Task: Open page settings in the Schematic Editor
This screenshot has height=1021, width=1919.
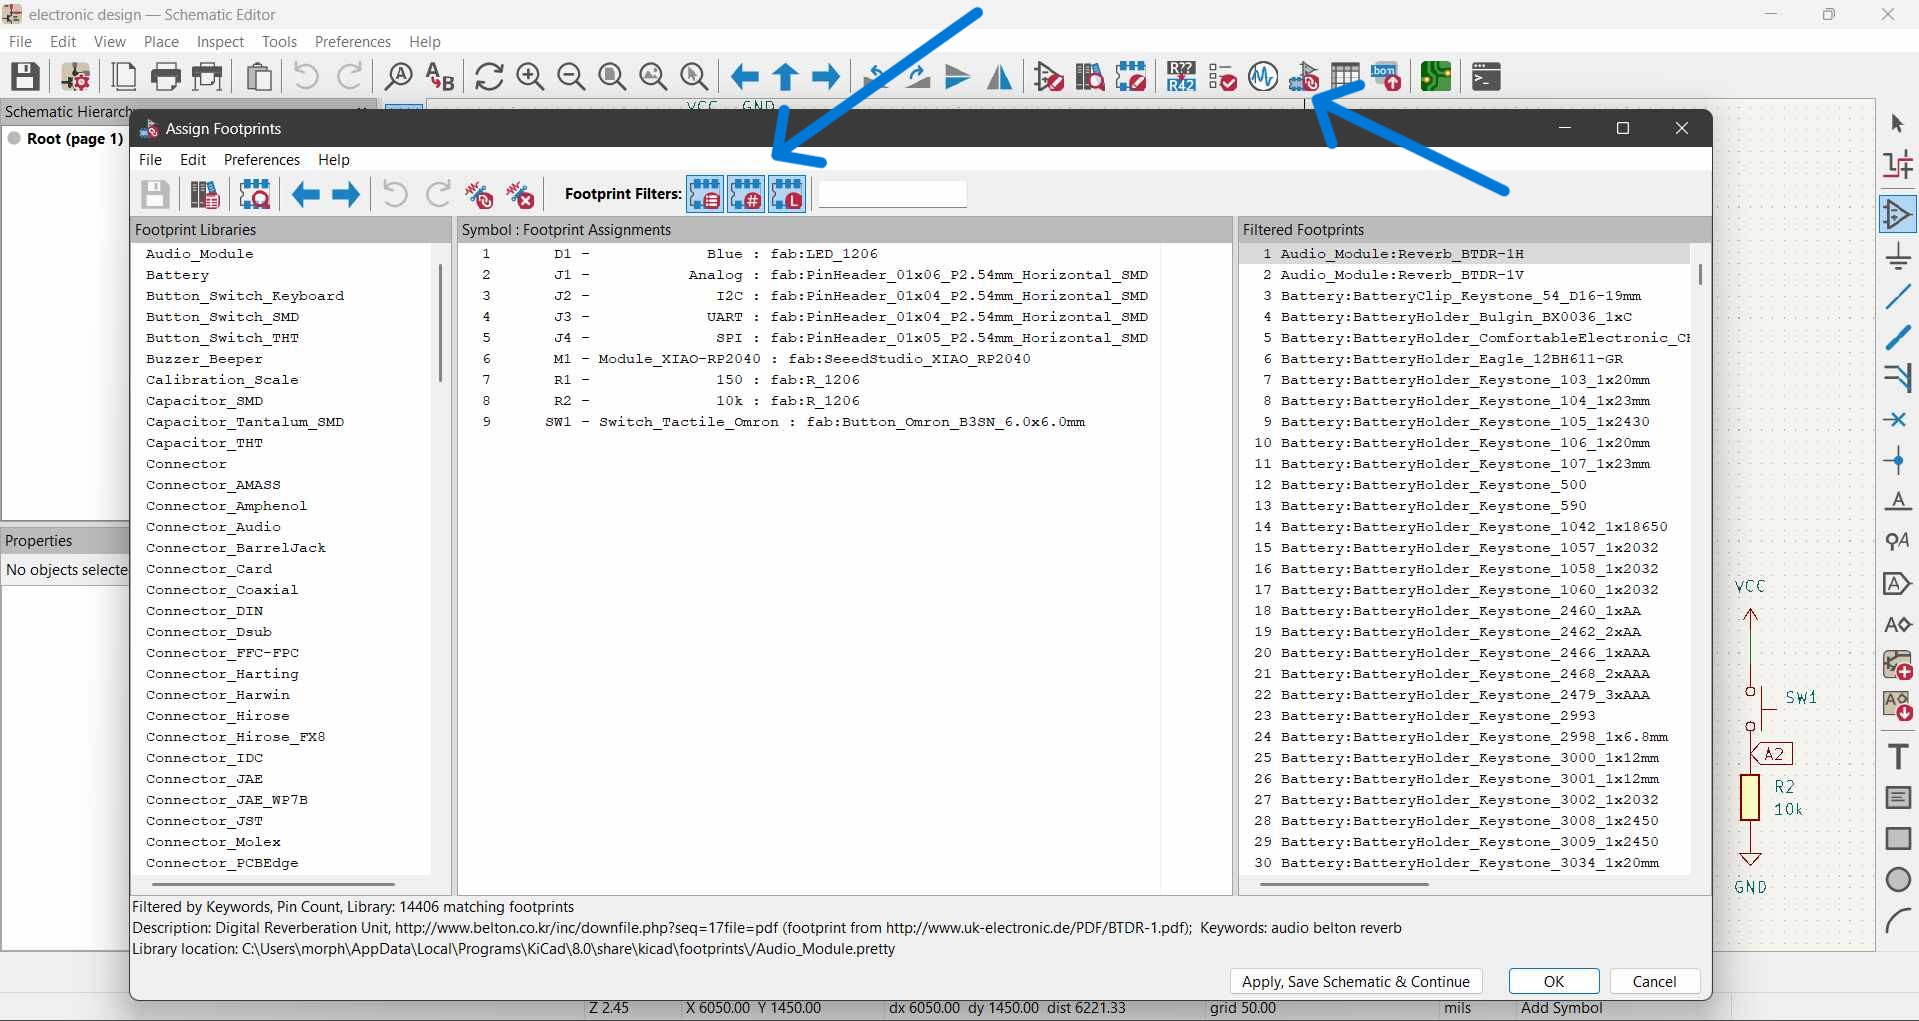Action: [124, 76]
